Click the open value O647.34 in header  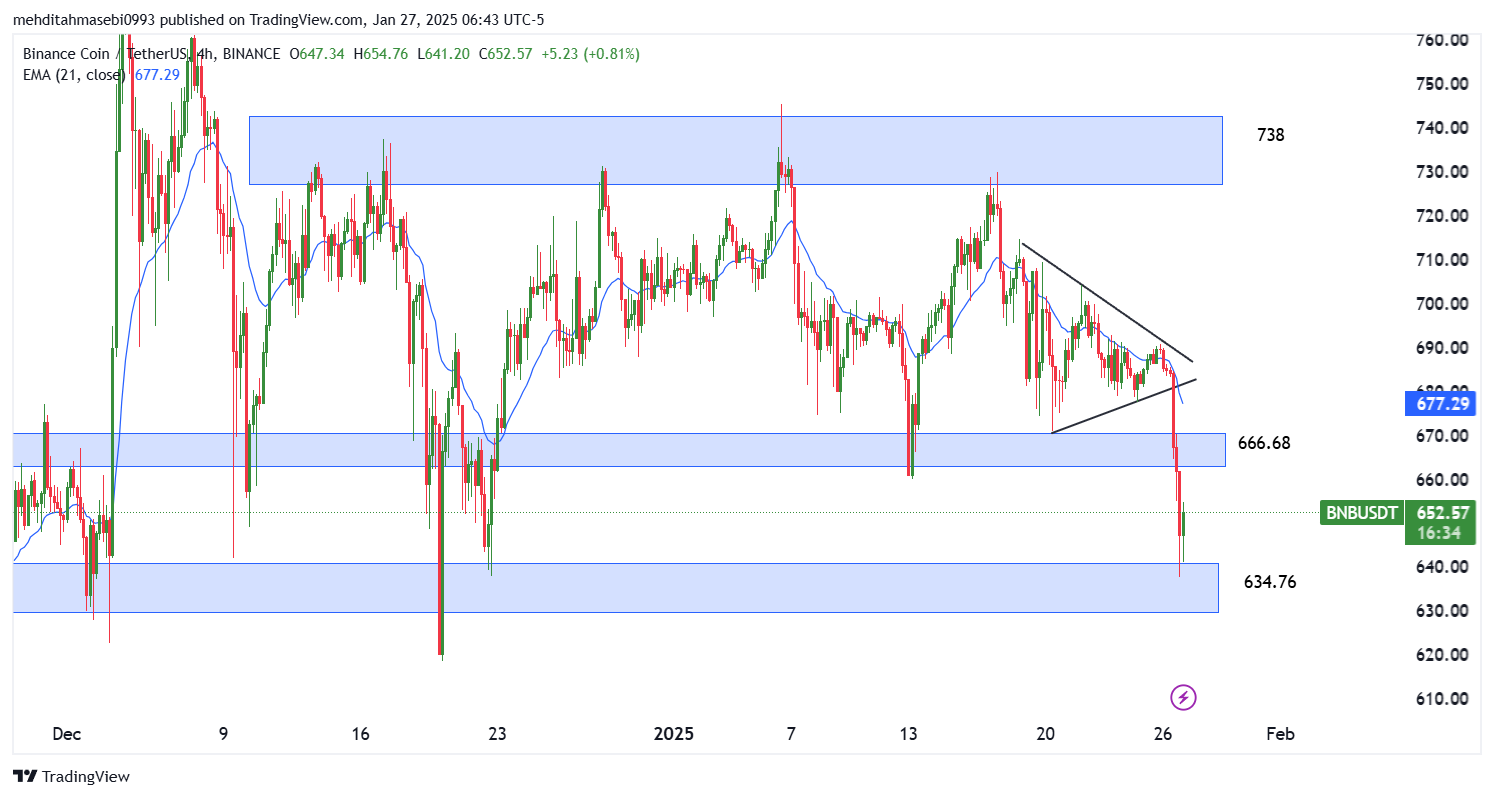point(319,53)
